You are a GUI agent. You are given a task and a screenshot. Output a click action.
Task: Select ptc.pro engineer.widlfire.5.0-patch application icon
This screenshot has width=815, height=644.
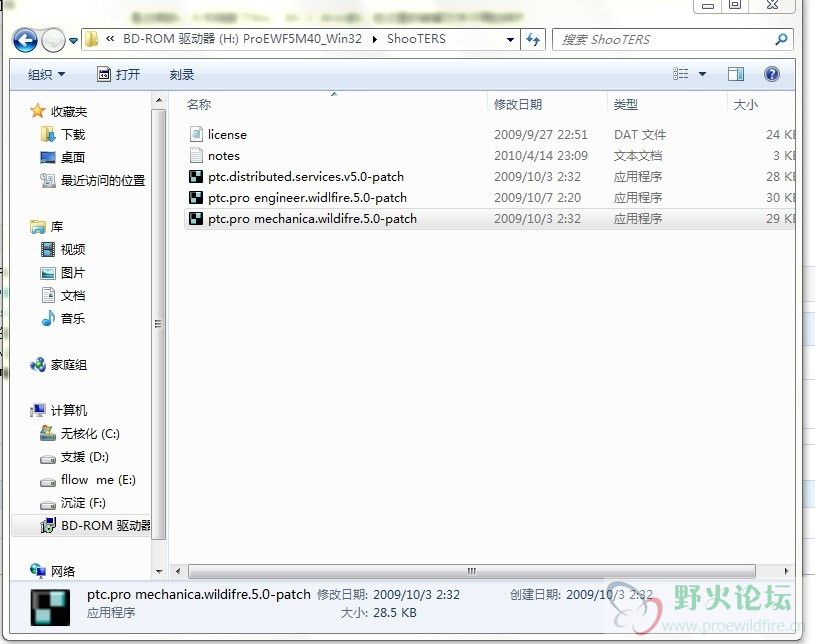coord(195,198)
